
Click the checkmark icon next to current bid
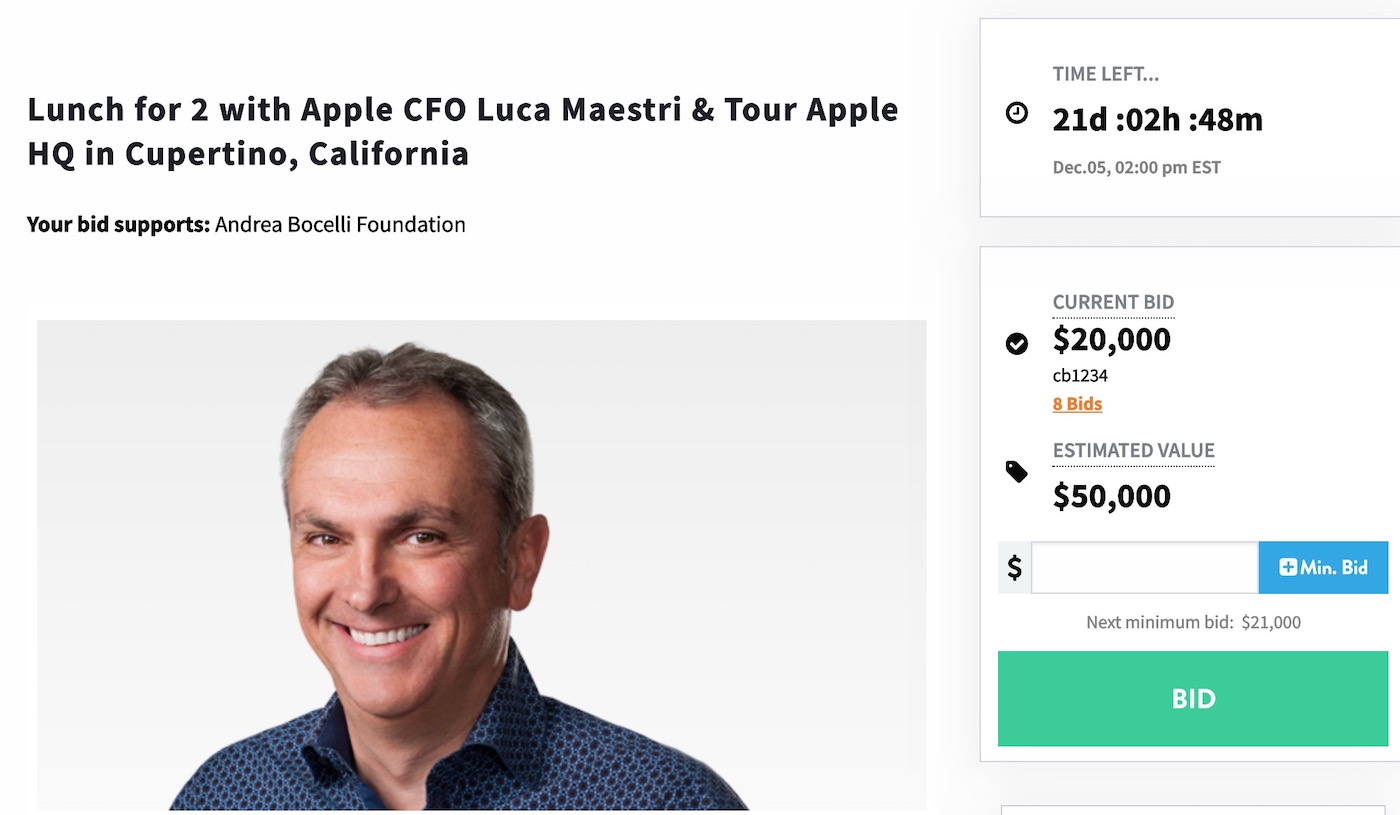point(1016,344)
